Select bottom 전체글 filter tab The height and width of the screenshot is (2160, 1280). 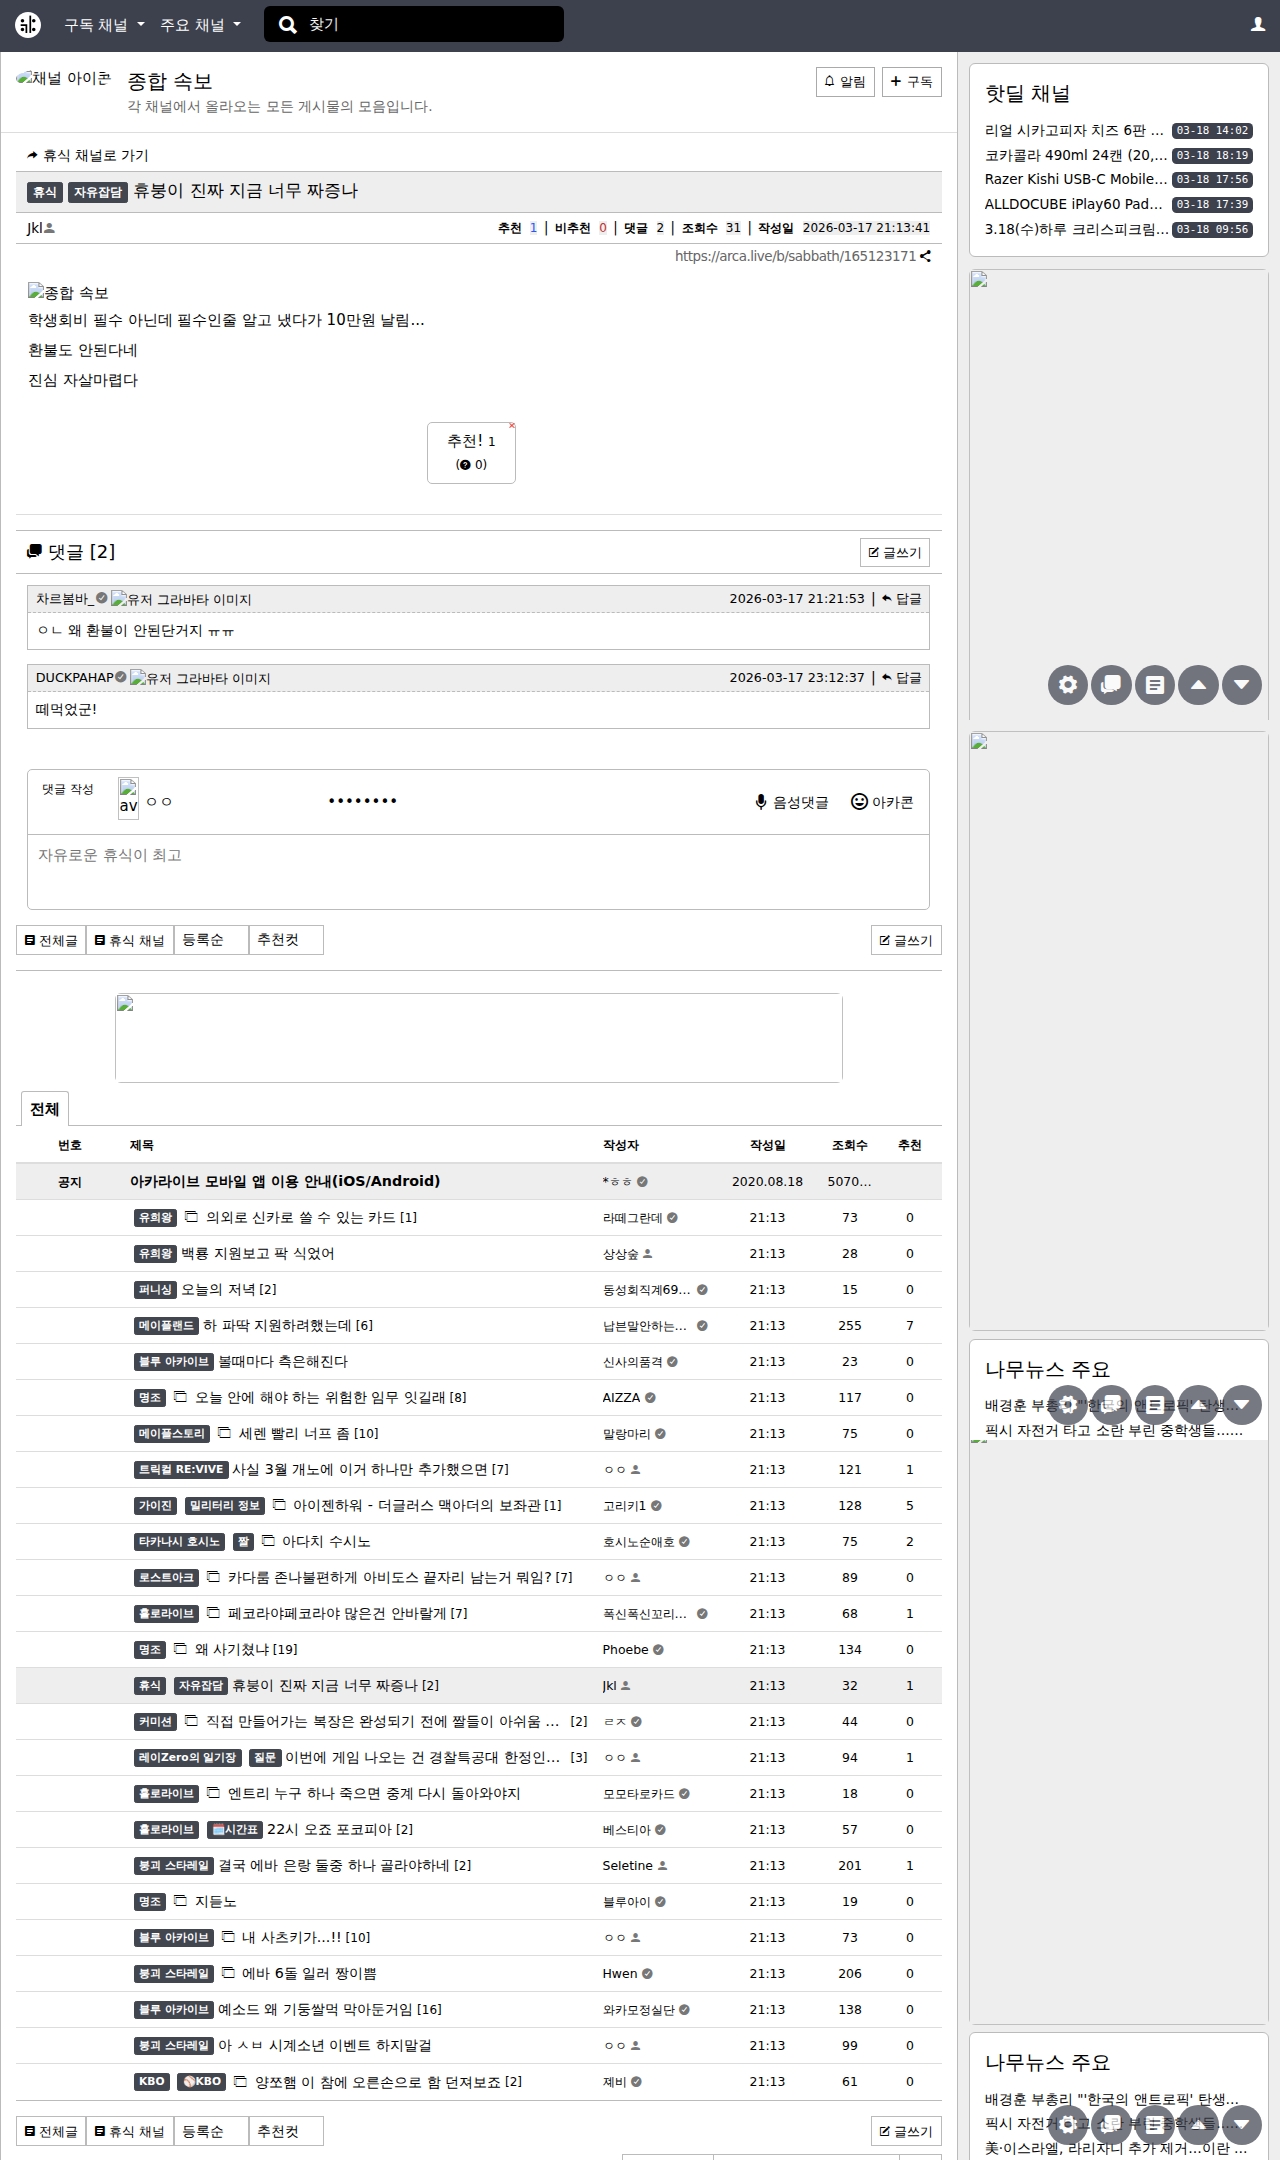click(x=51, y=2131)
